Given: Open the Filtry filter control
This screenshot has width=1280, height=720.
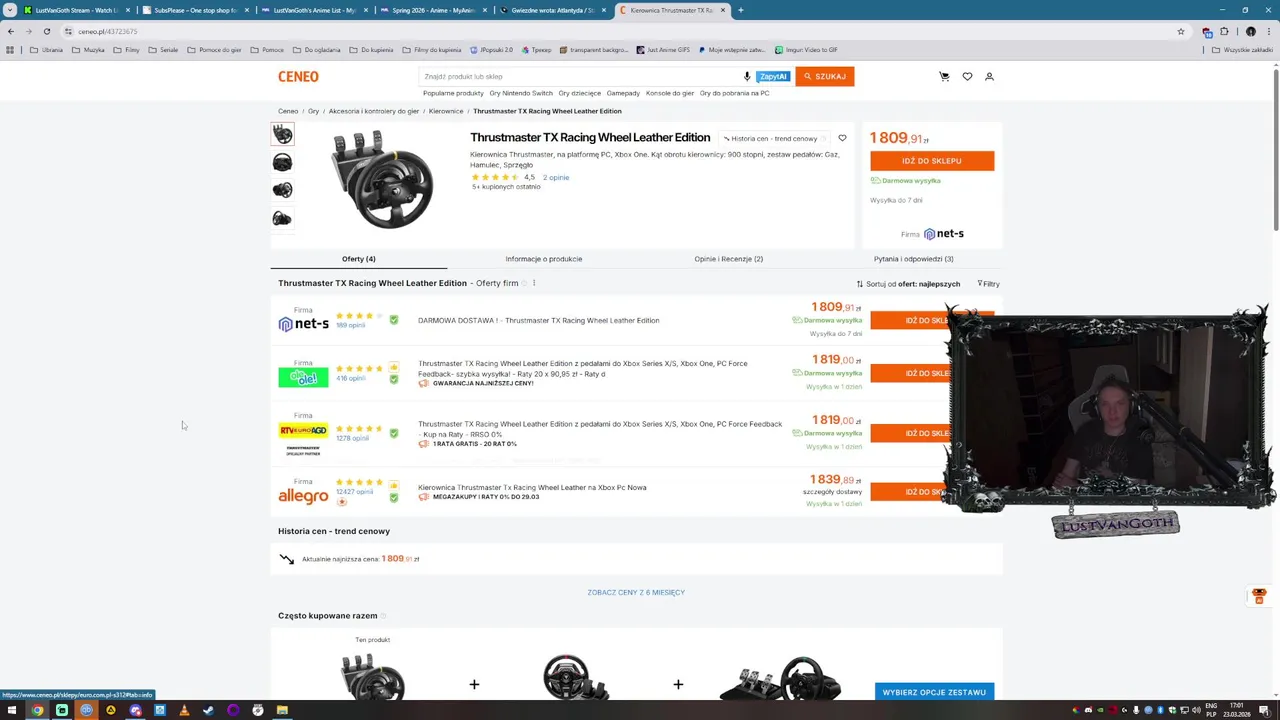Looking at the screenshot, I should (x=988, y=284).
